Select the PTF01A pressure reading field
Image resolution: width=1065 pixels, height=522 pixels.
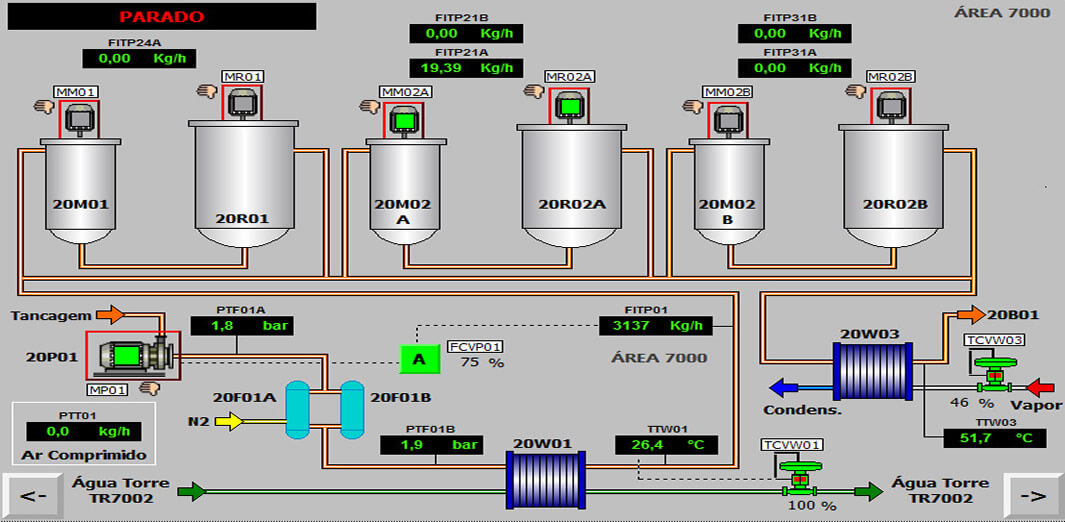pos(237,325)
